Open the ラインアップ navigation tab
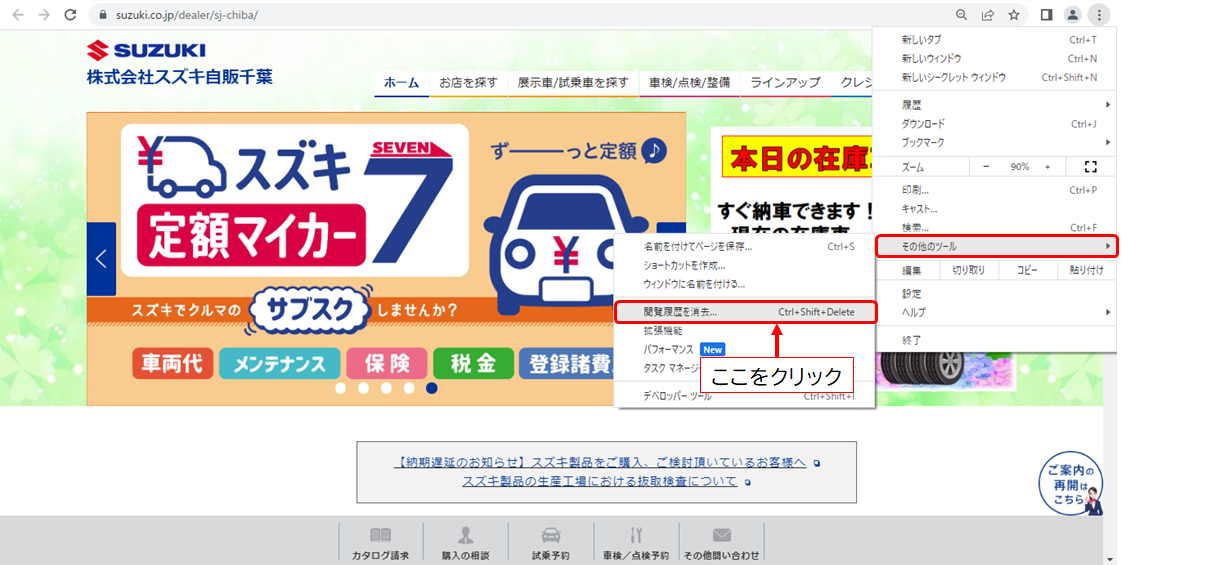The width and height of the screenshot is (1217, 565). coord(785,83)
